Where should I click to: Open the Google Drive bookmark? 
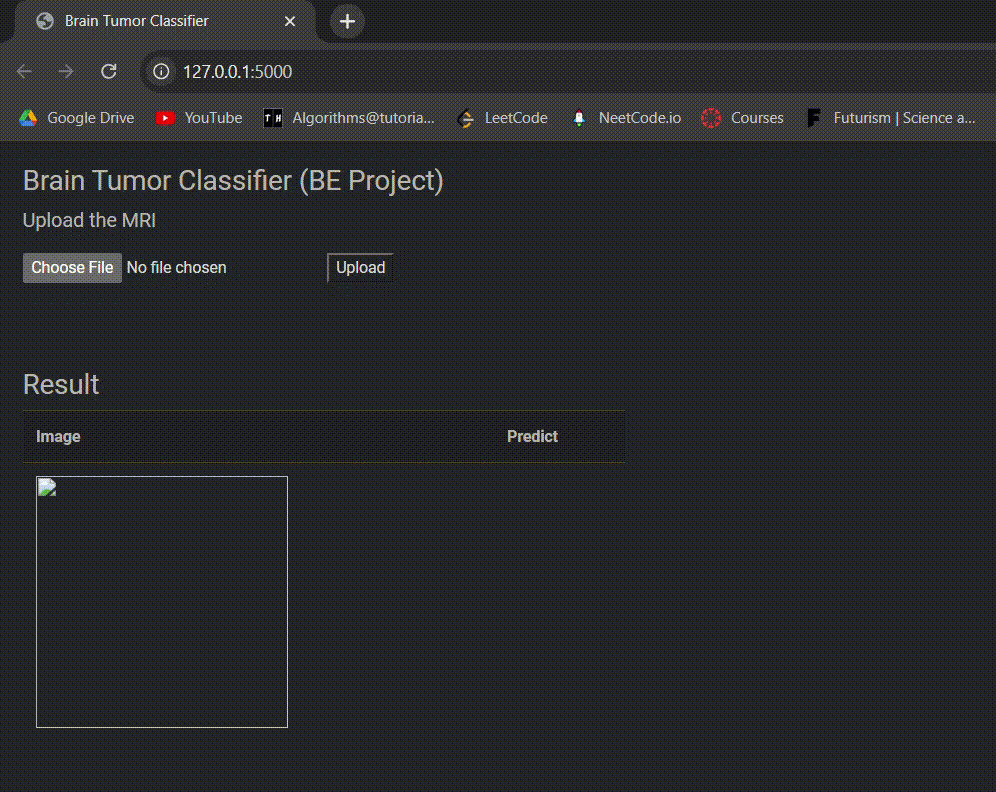click(77, 118)
